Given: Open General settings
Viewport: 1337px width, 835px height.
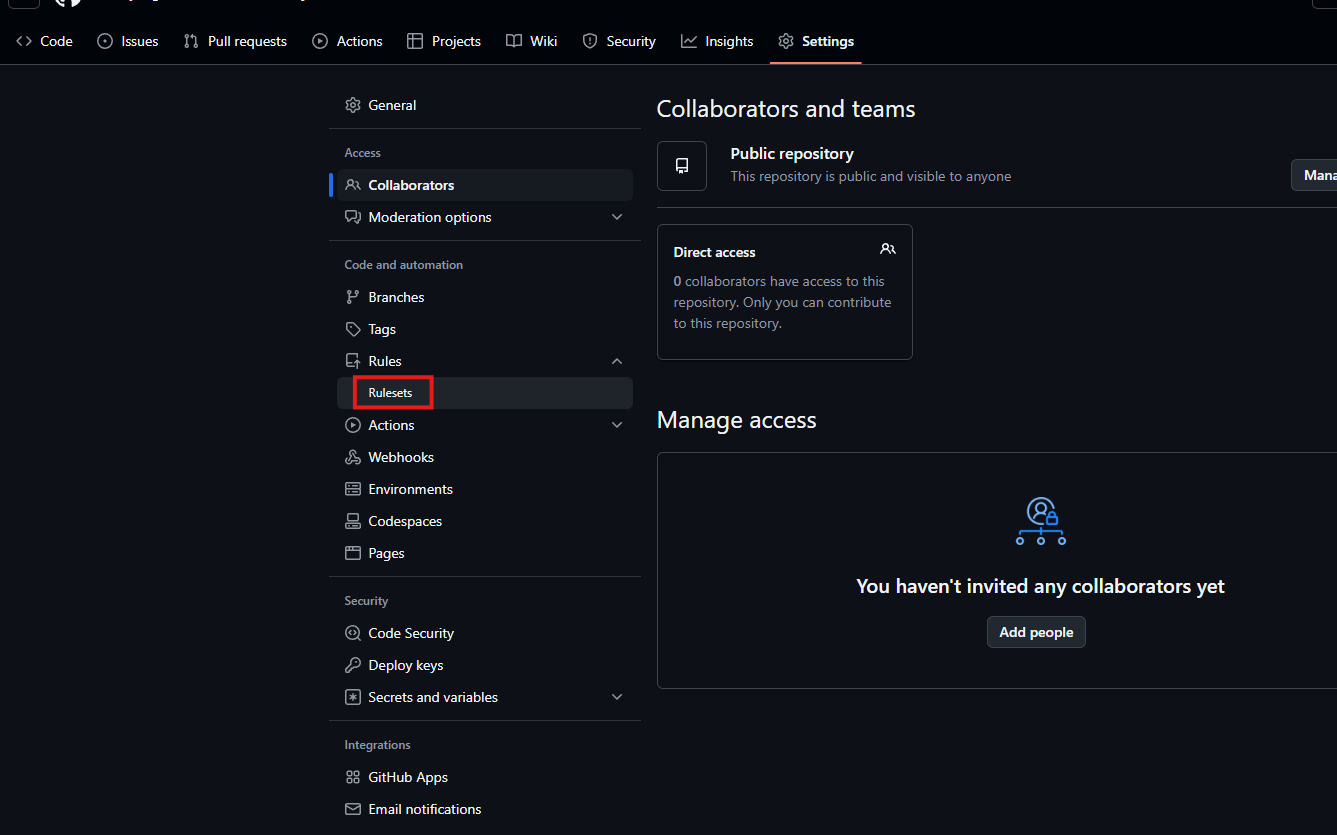Looking at the screenshot, I should 485,105.
